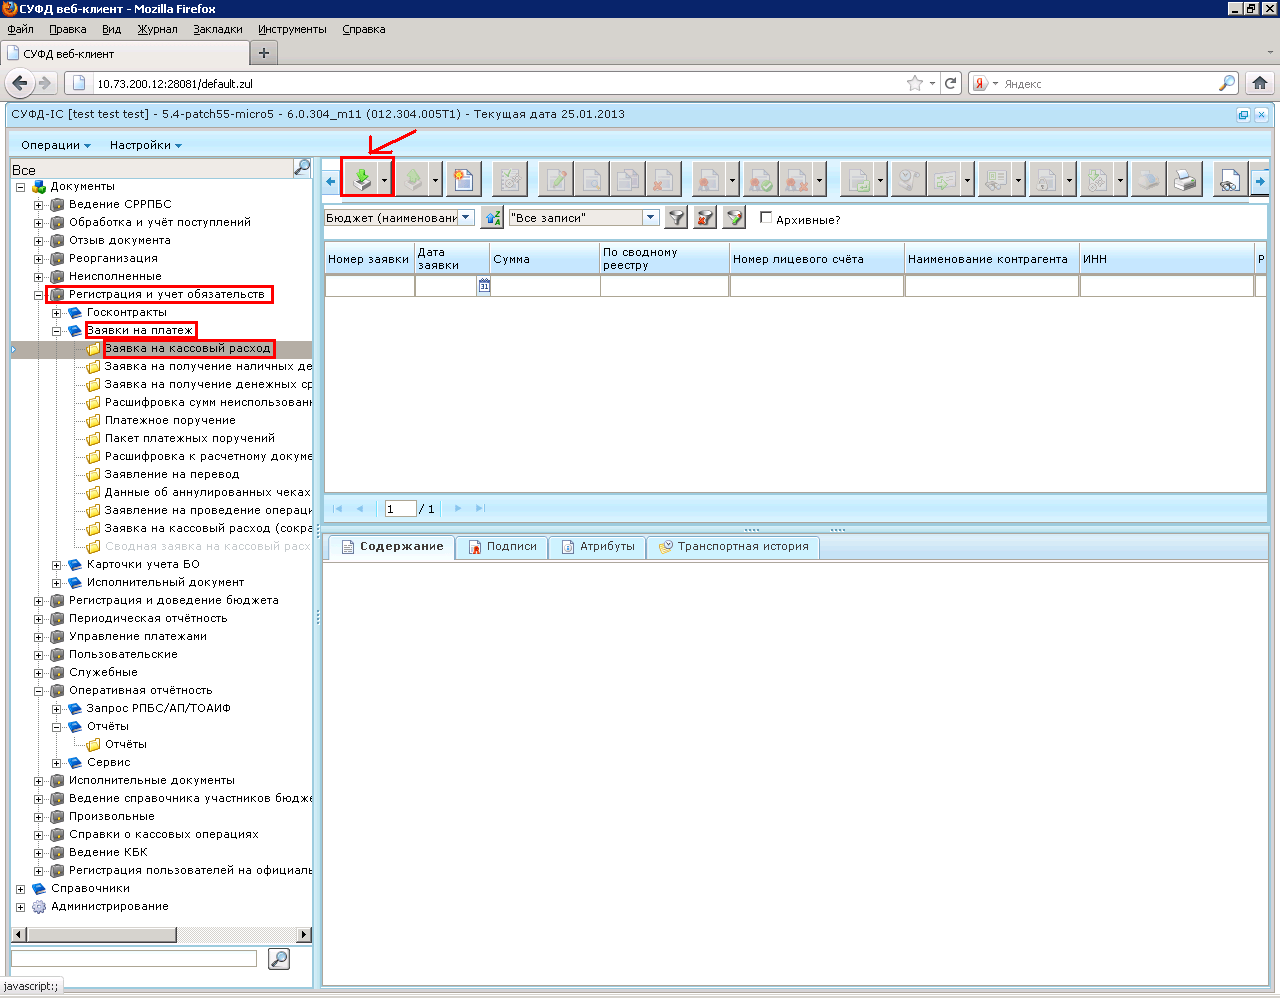Click the bookmark star in address bar
This screenshot has height=998, width=1280.
point(914,83)
